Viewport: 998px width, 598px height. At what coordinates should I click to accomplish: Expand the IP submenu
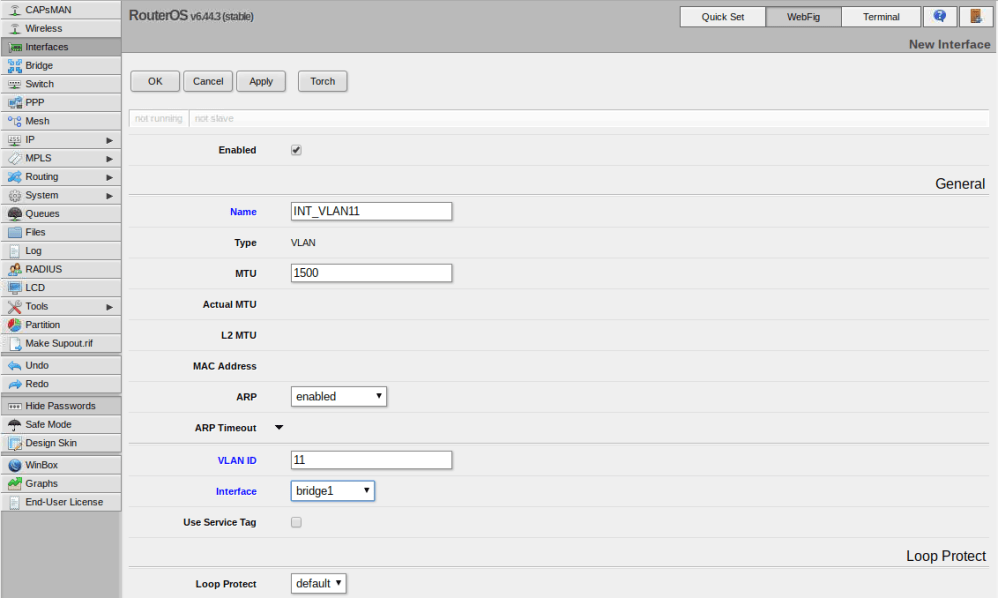pyautogui.click(x=109, y=140)
